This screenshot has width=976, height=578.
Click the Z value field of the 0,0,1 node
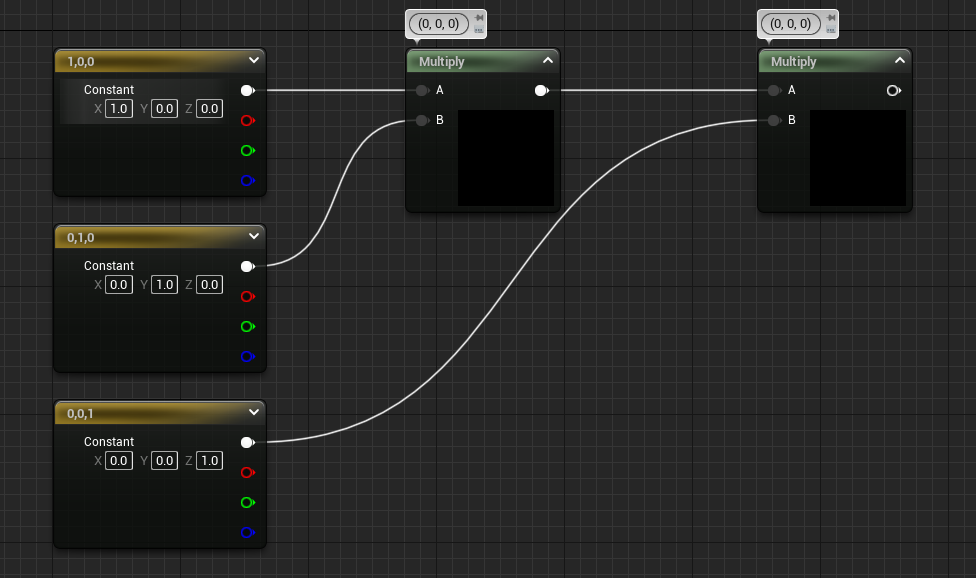[209, 460]
